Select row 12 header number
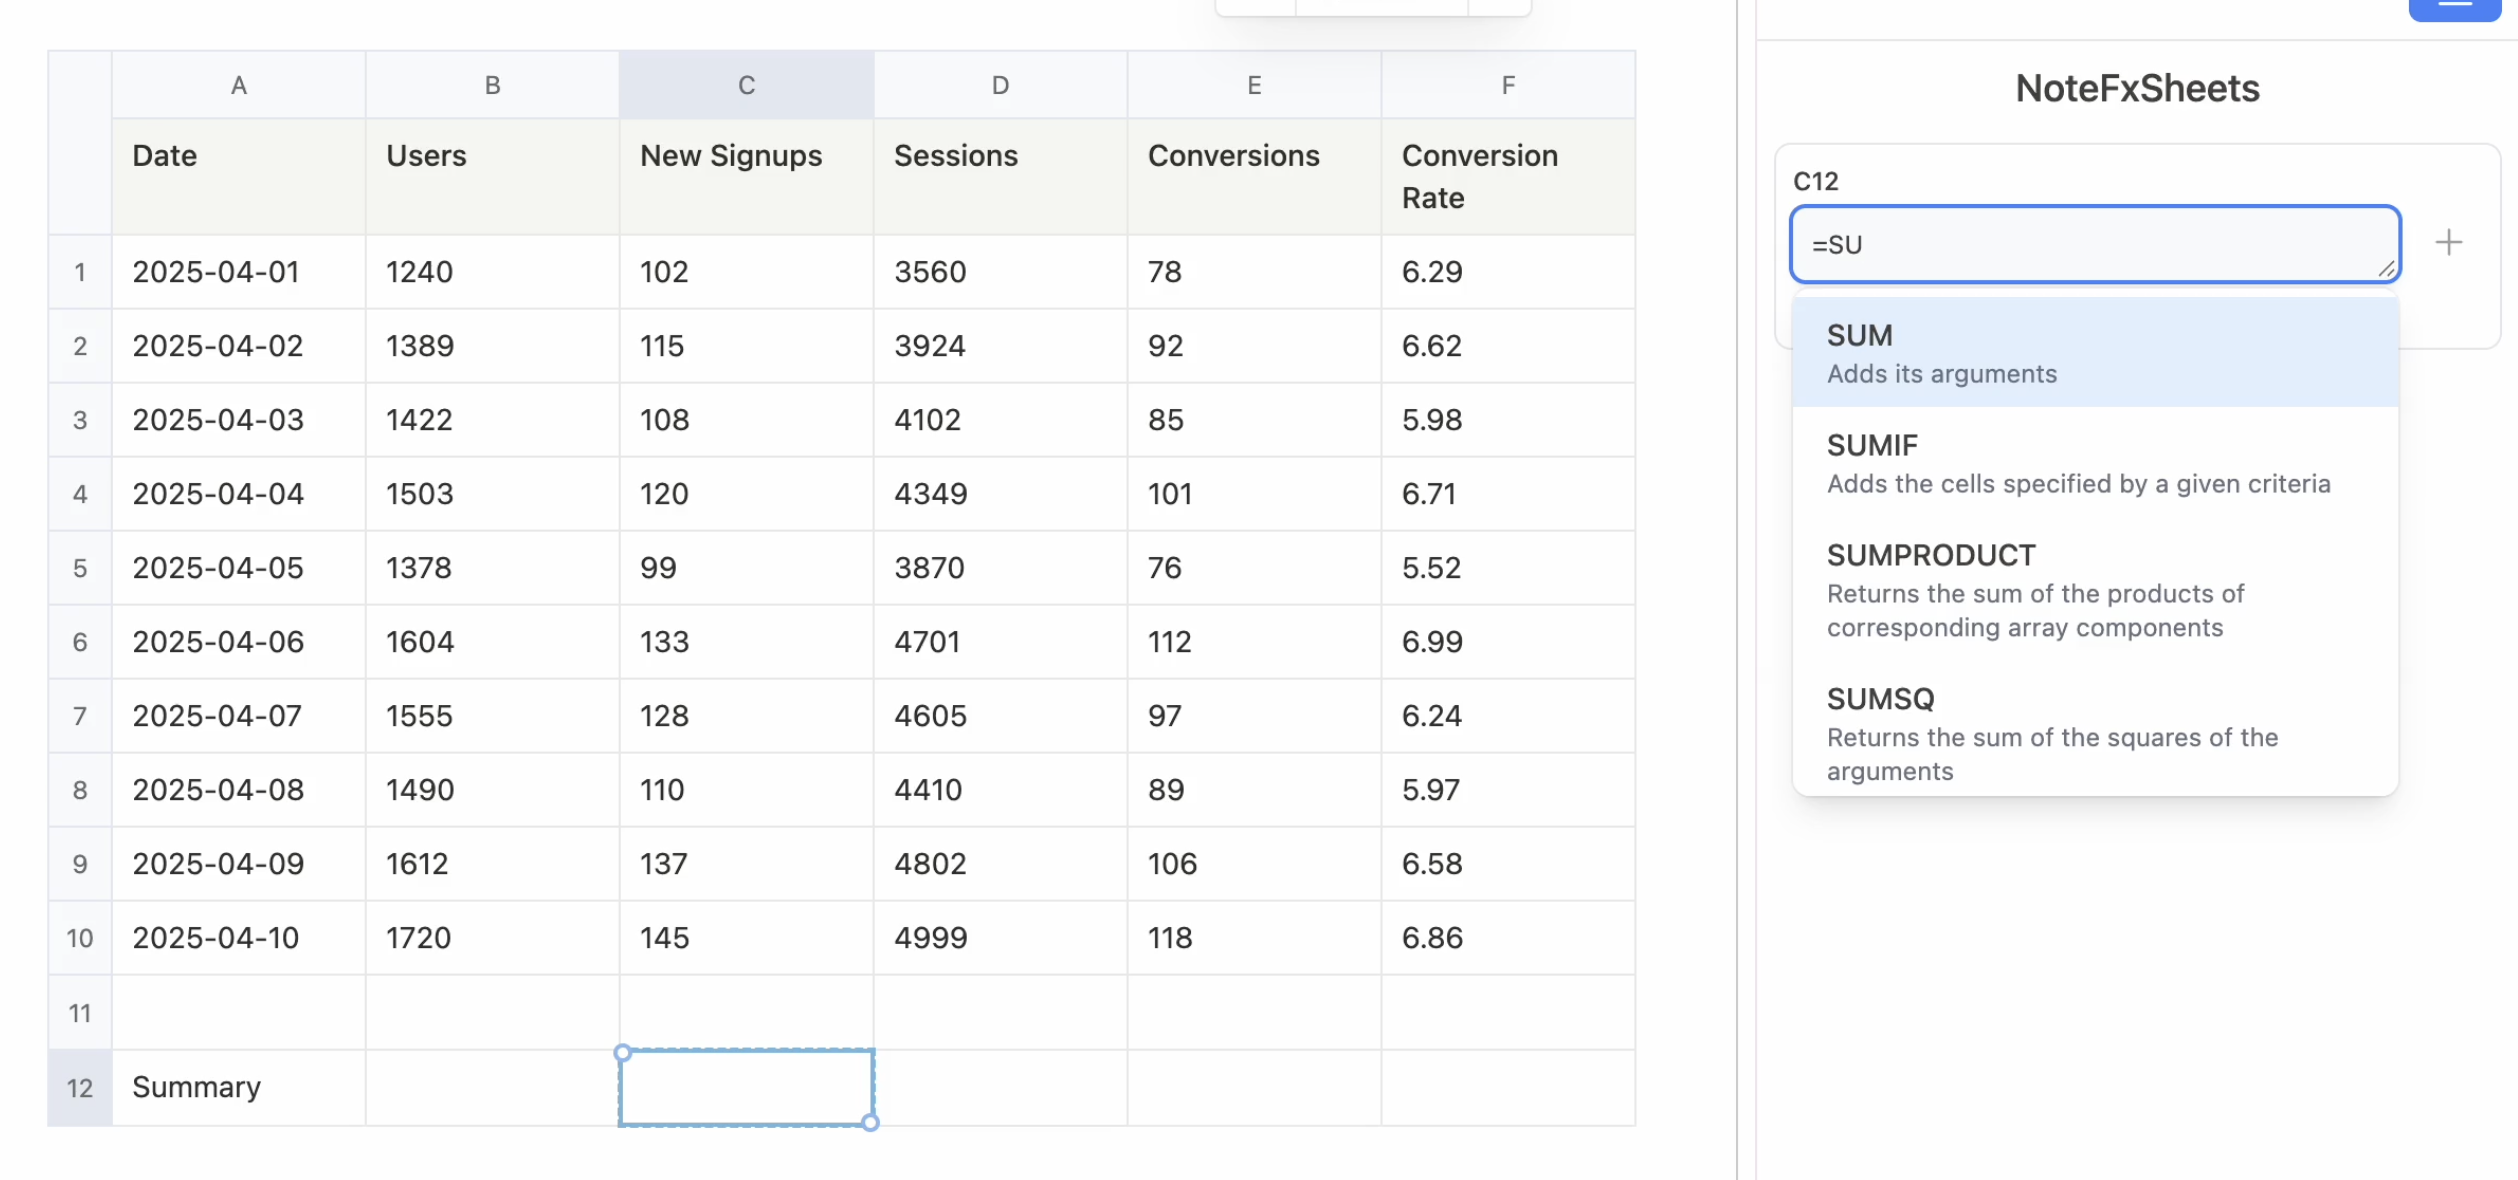This screenshot has width=2518, height=1180. point(80,1087)
